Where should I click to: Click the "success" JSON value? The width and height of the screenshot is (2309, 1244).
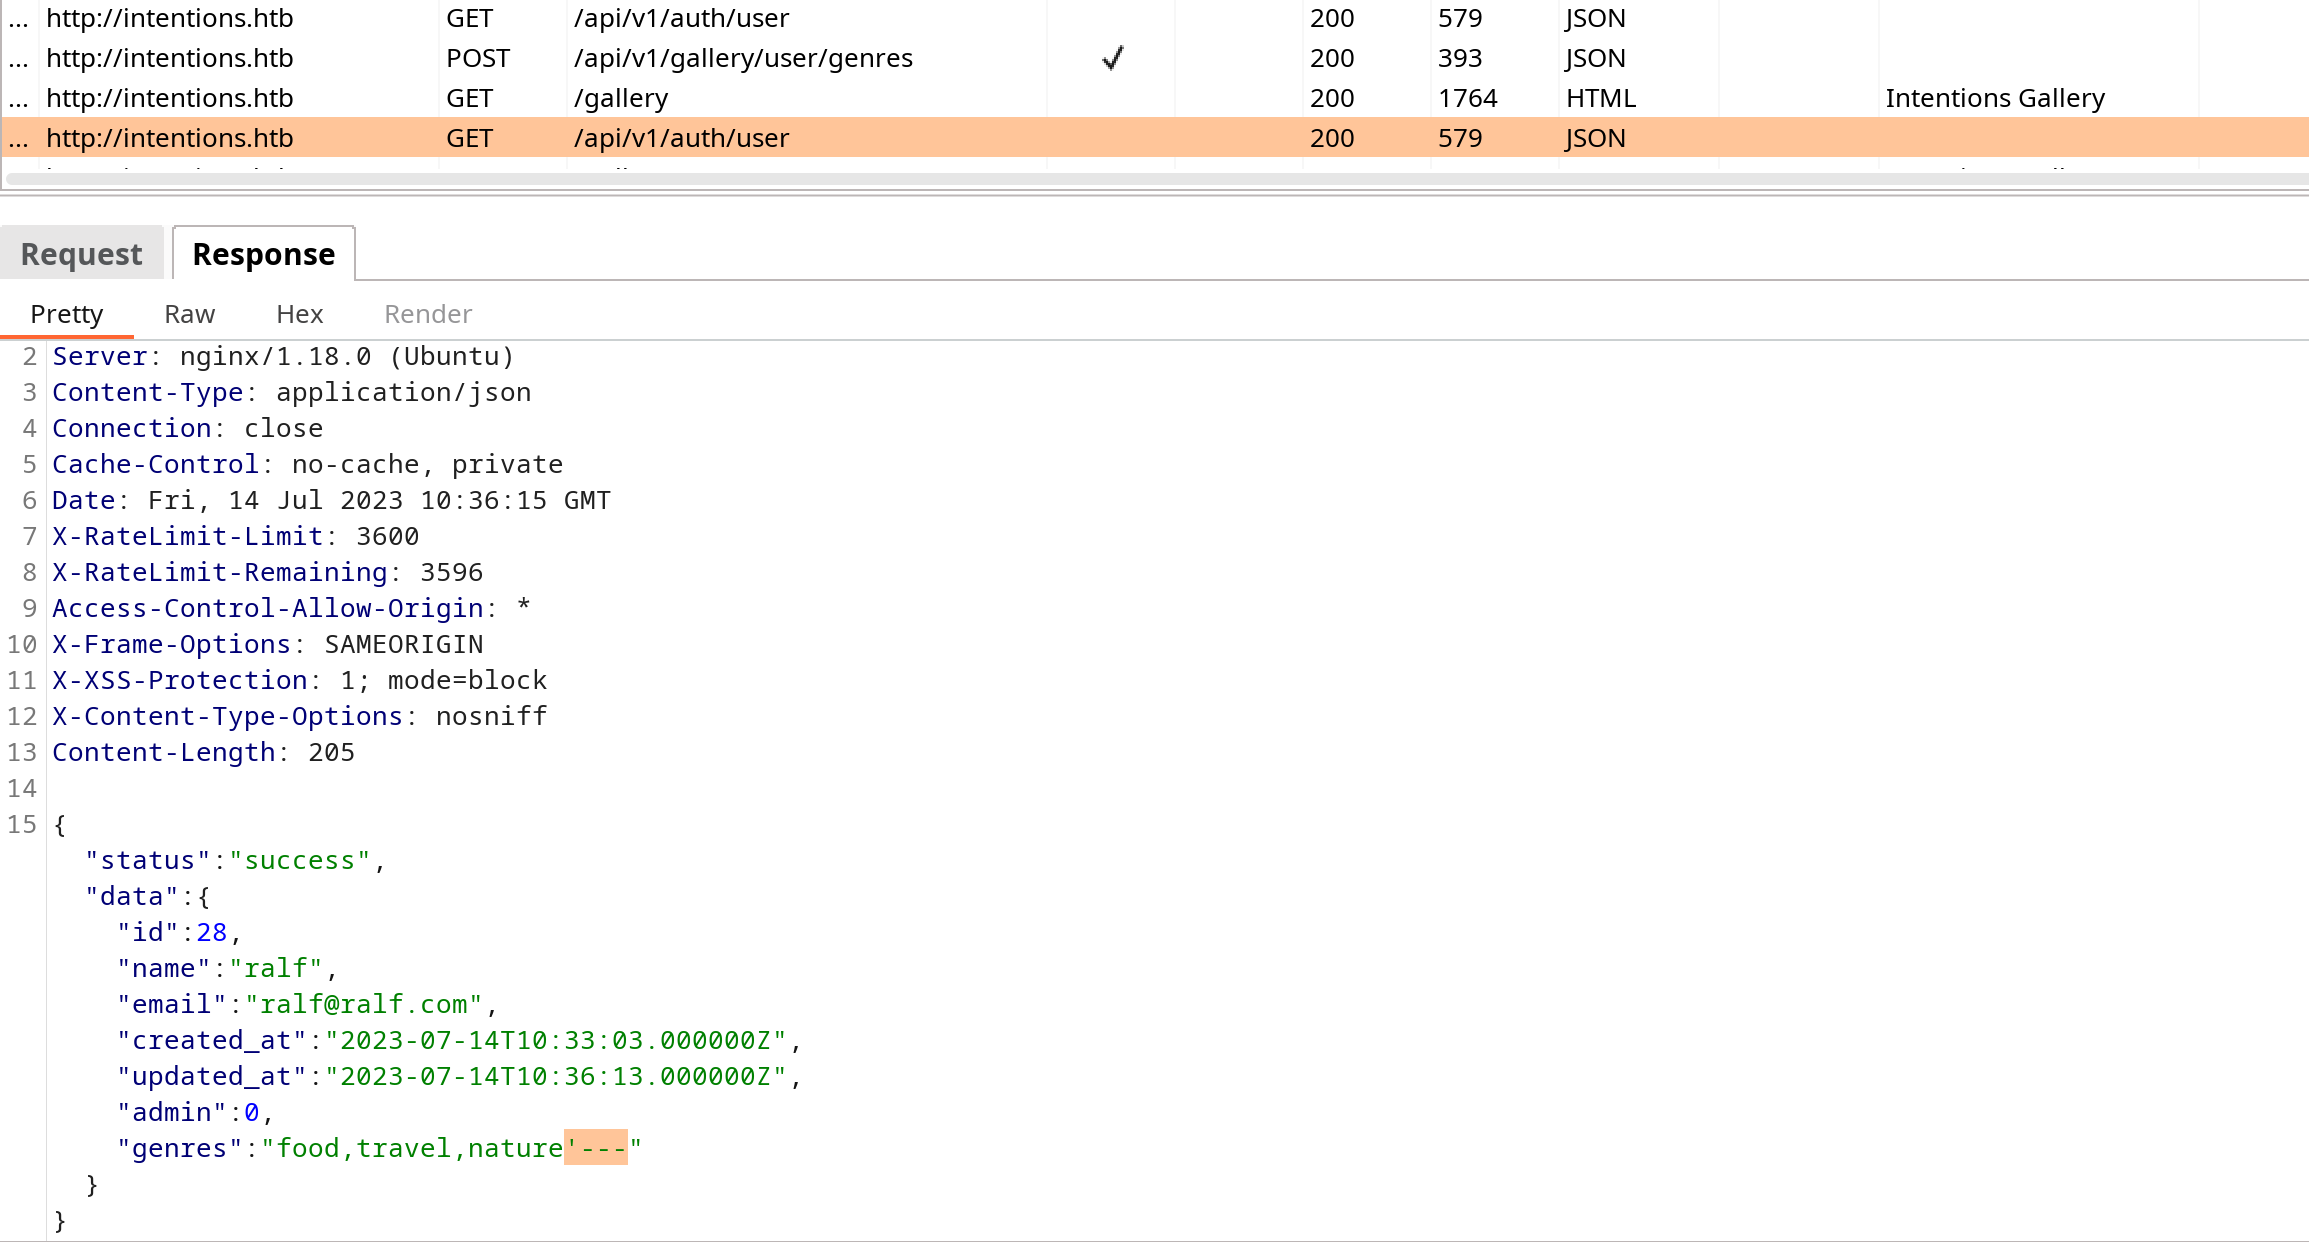(x=300, y=861)
